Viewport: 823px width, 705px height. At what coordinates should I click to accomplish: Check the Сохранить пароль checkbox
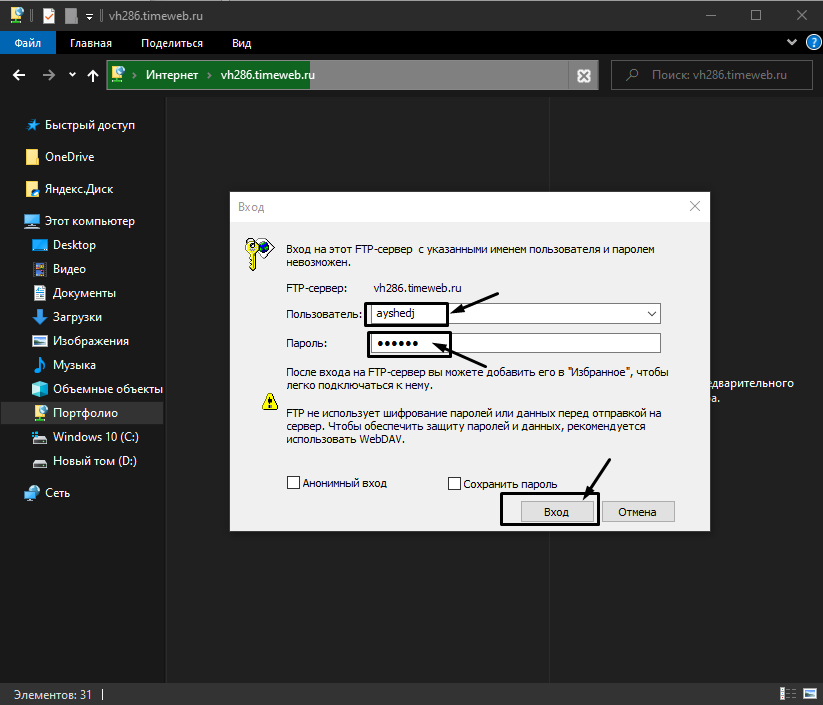[x=455, y=484]
